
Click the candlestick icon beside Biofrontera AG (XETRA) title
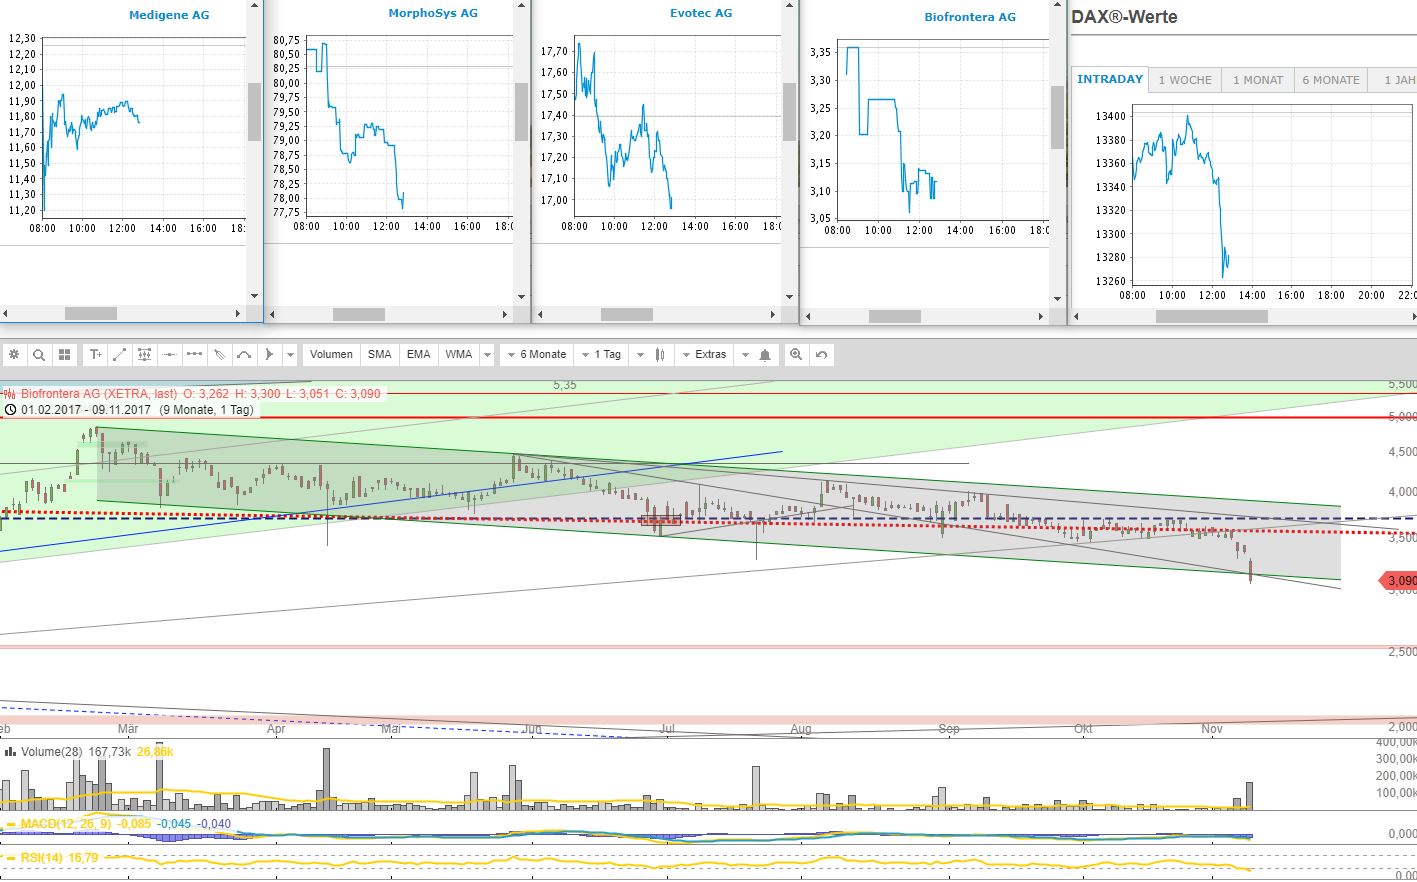(x=10, y=394)
